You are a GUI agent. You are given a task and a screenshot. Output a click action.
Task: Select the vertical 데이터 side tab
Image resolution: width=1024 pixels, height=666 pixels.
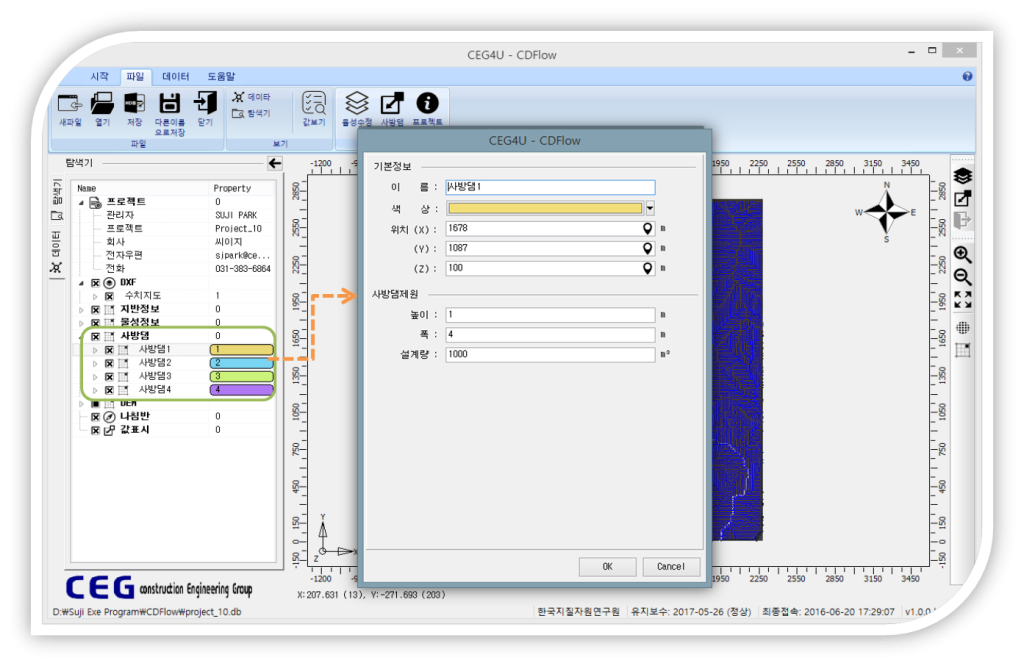(57, 251)
